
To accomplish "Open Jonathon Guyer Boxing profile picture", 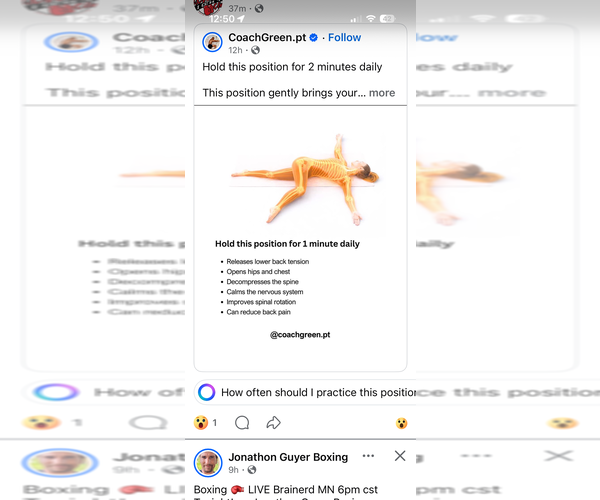I will 208,463.
